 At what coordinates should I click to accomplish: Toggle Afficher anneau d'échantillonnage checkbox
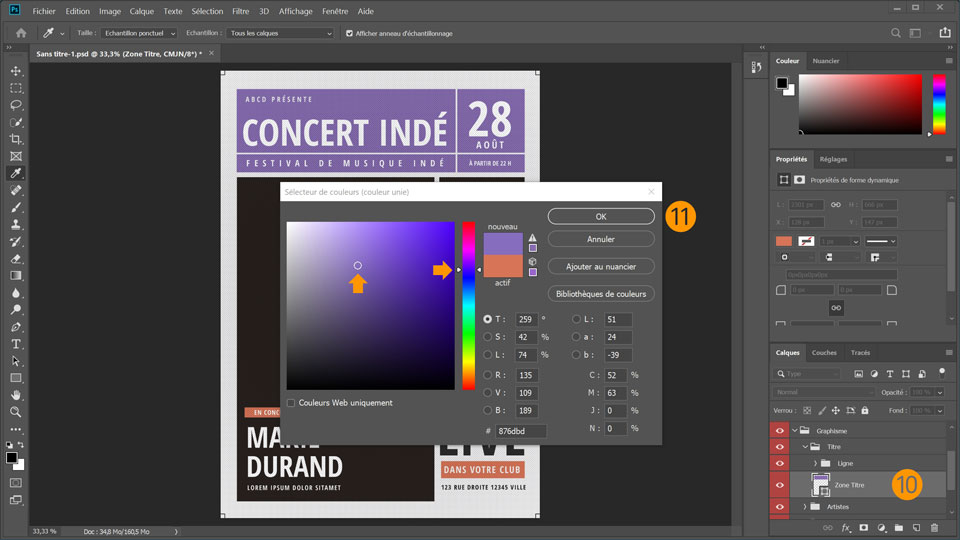349,34
